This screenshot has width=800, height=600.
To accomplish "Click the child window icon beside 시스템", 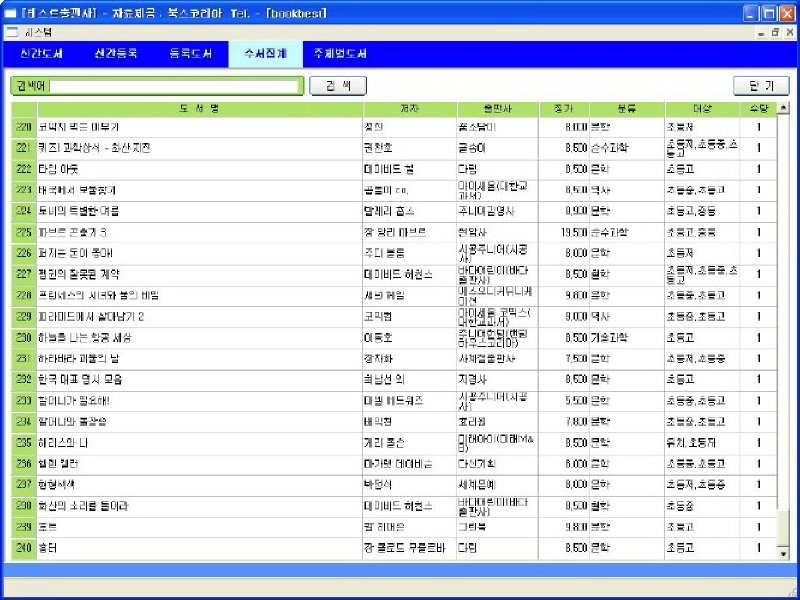I will (x=11, y=33).
